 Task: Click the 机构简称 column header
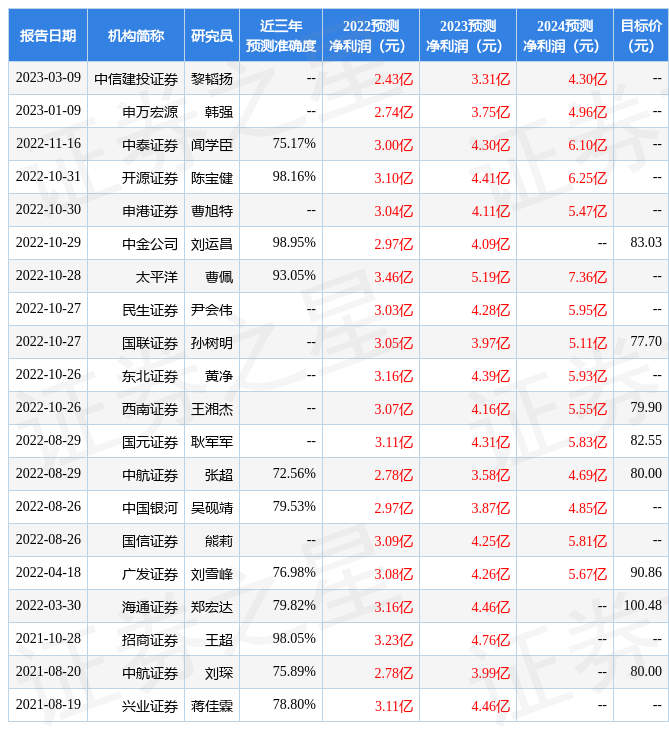point(135,36)
